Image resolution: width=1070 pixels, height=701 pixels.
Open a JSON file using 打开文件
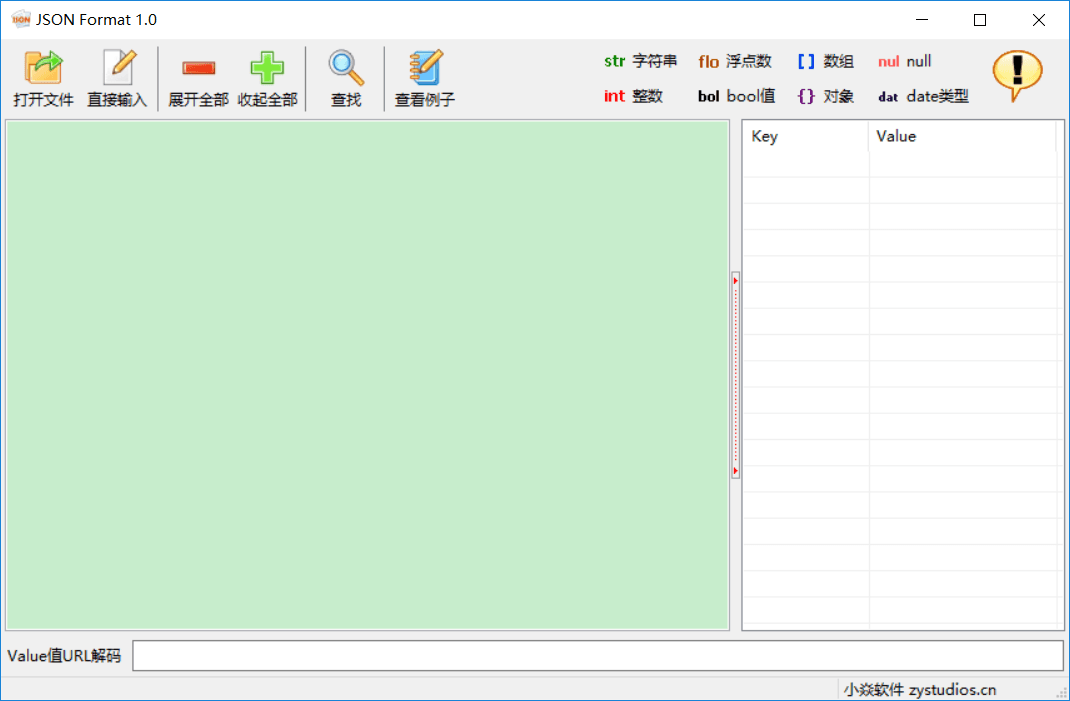(43, 78)
